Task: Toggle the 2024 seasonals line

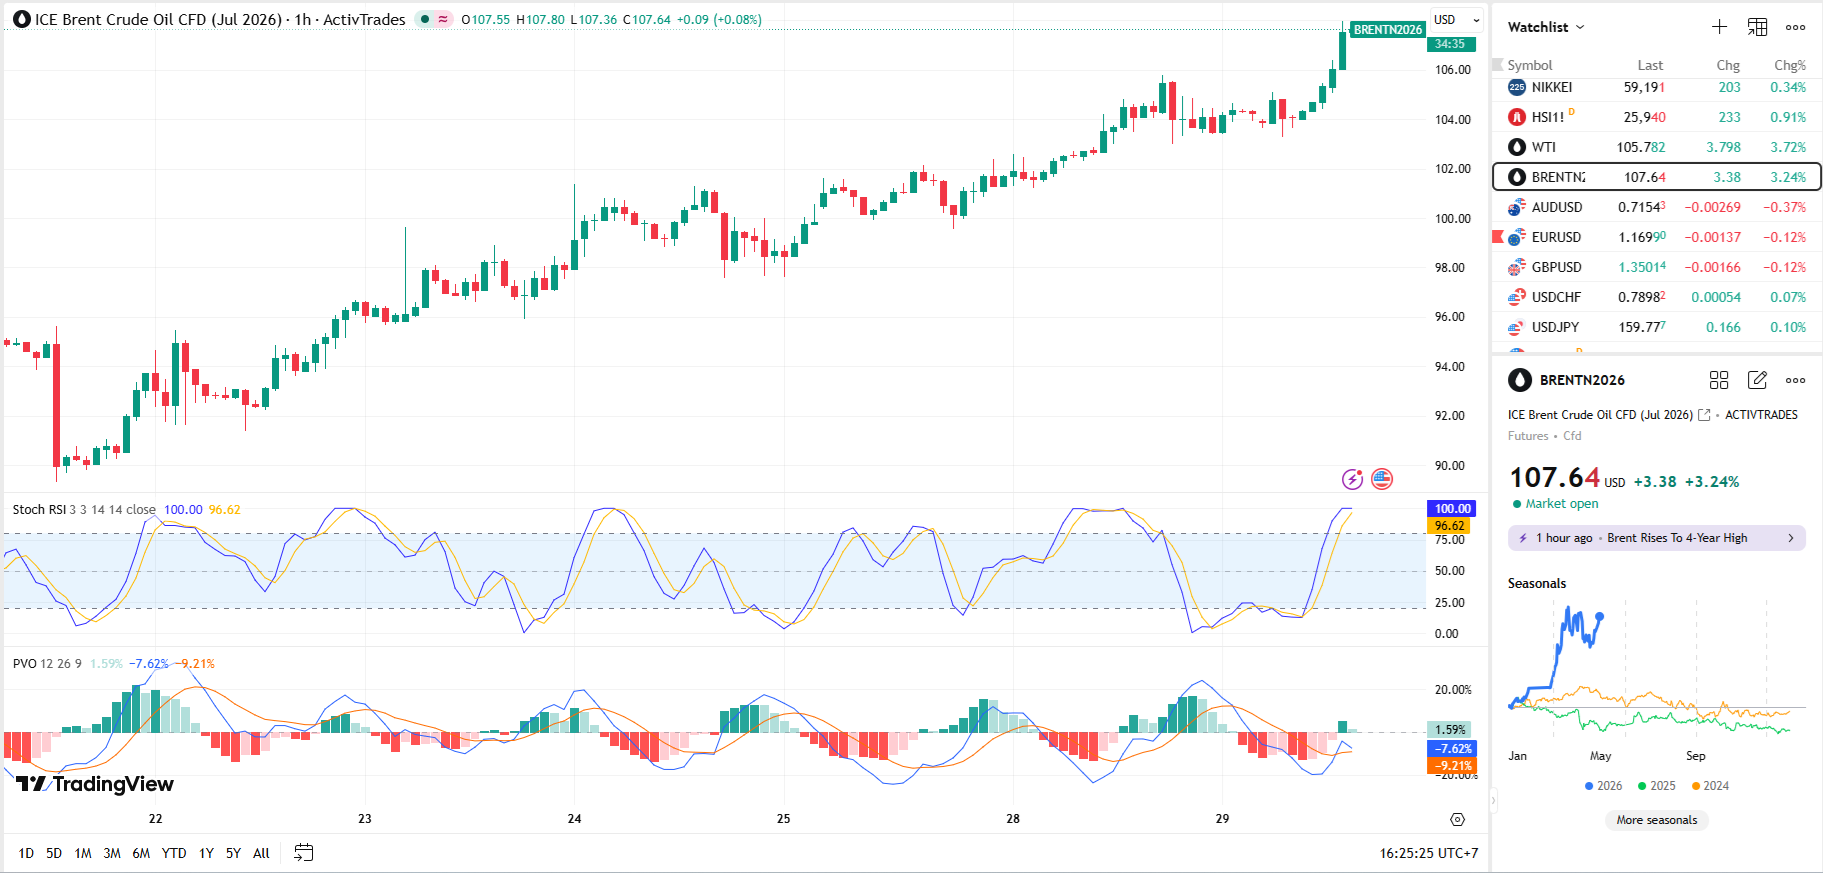Action: pyautogui.click(x=1710, y=786)
